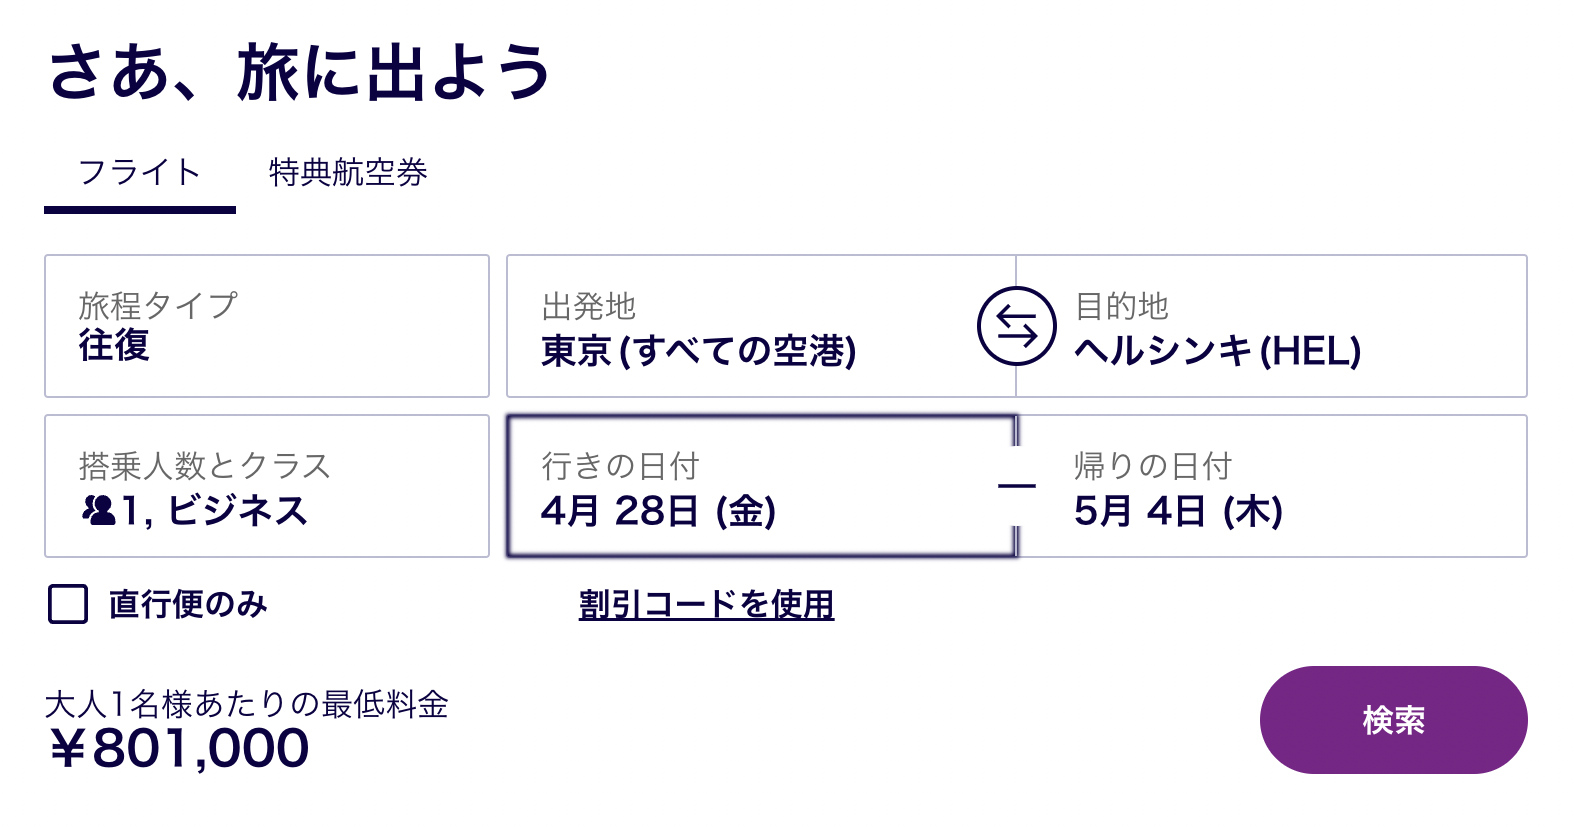Open the 行きの日付 date picker
1574x830 pixels.
coord(762,486)
